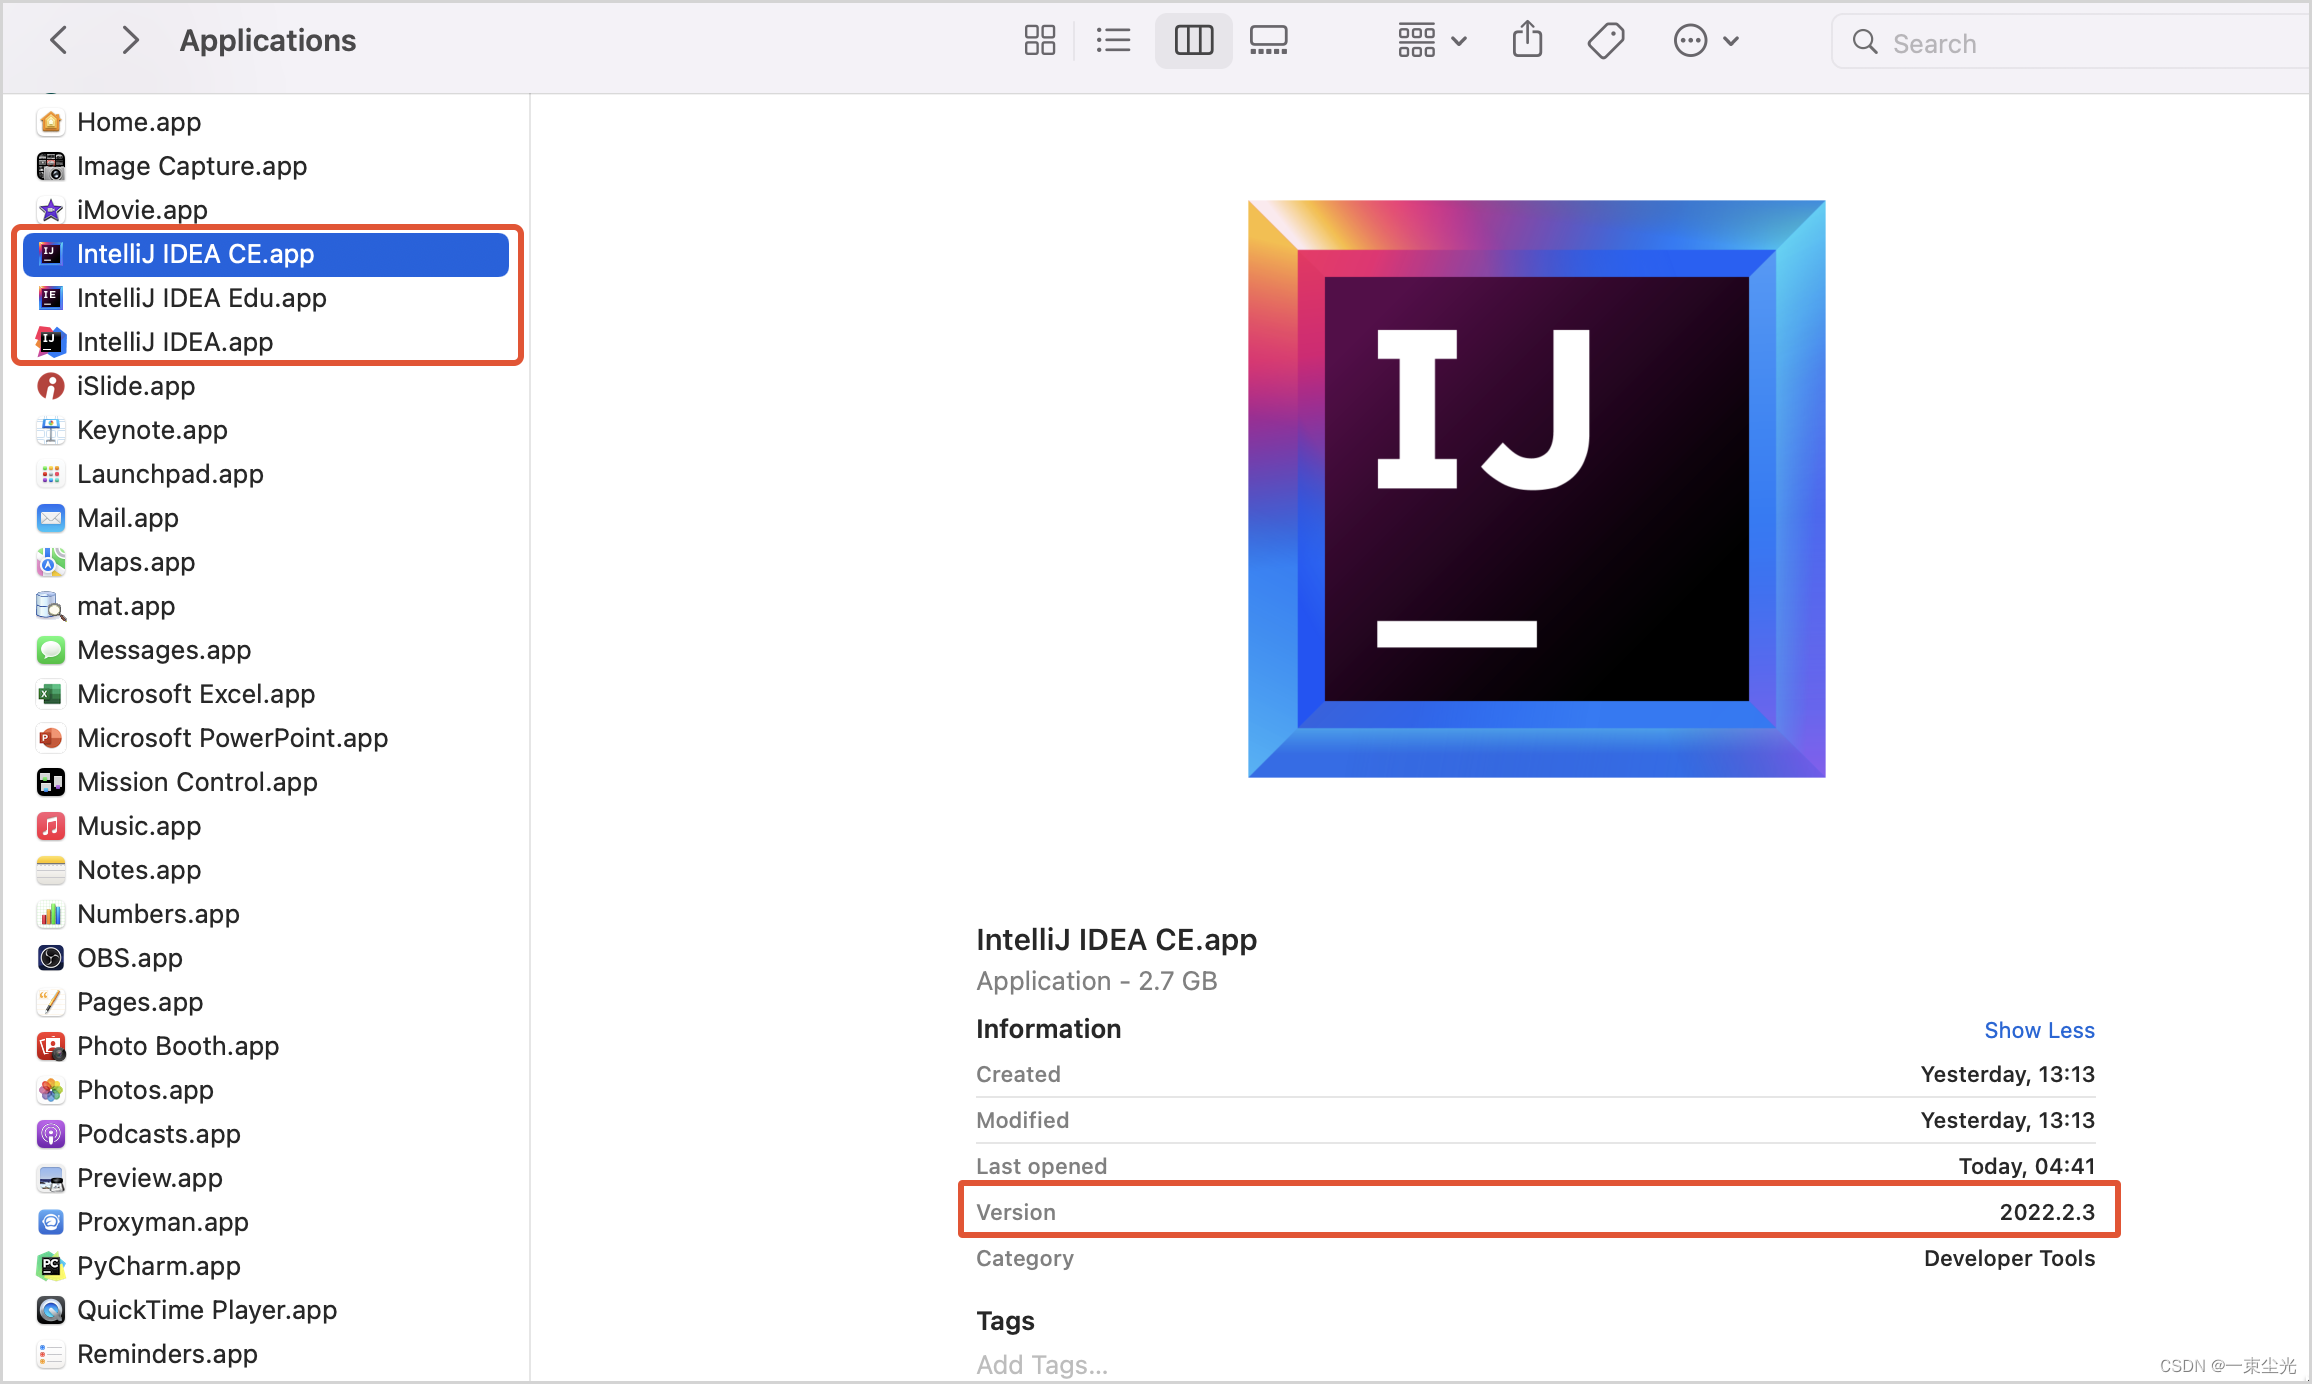
Task: Navigate forward using the forward arrow
Action: 129,40
